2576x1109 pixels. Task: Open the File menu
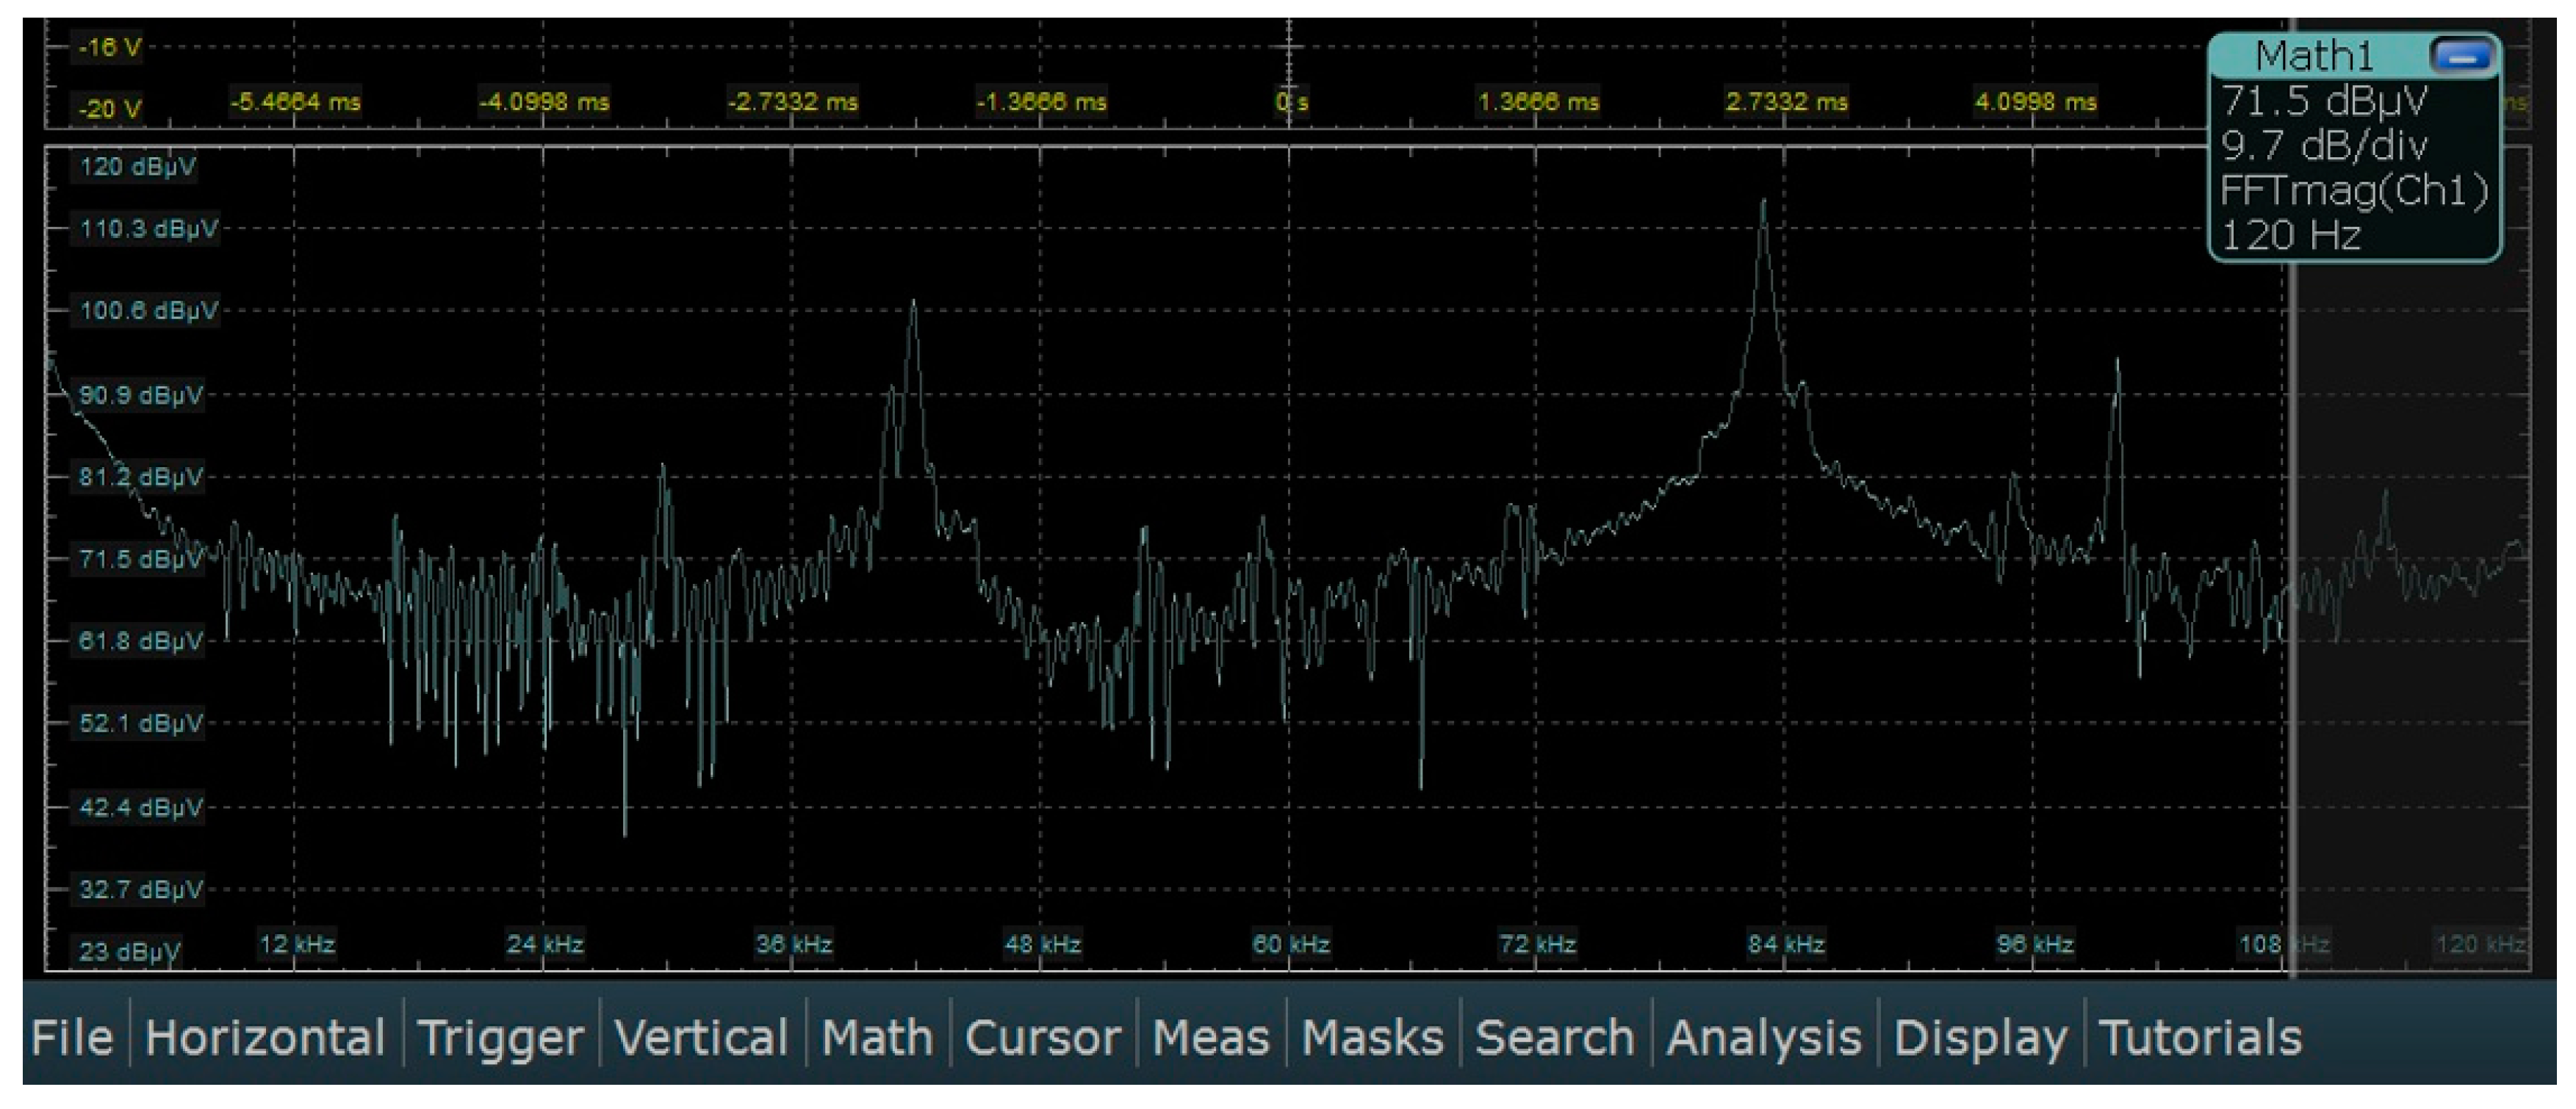tap(72, 1036)
